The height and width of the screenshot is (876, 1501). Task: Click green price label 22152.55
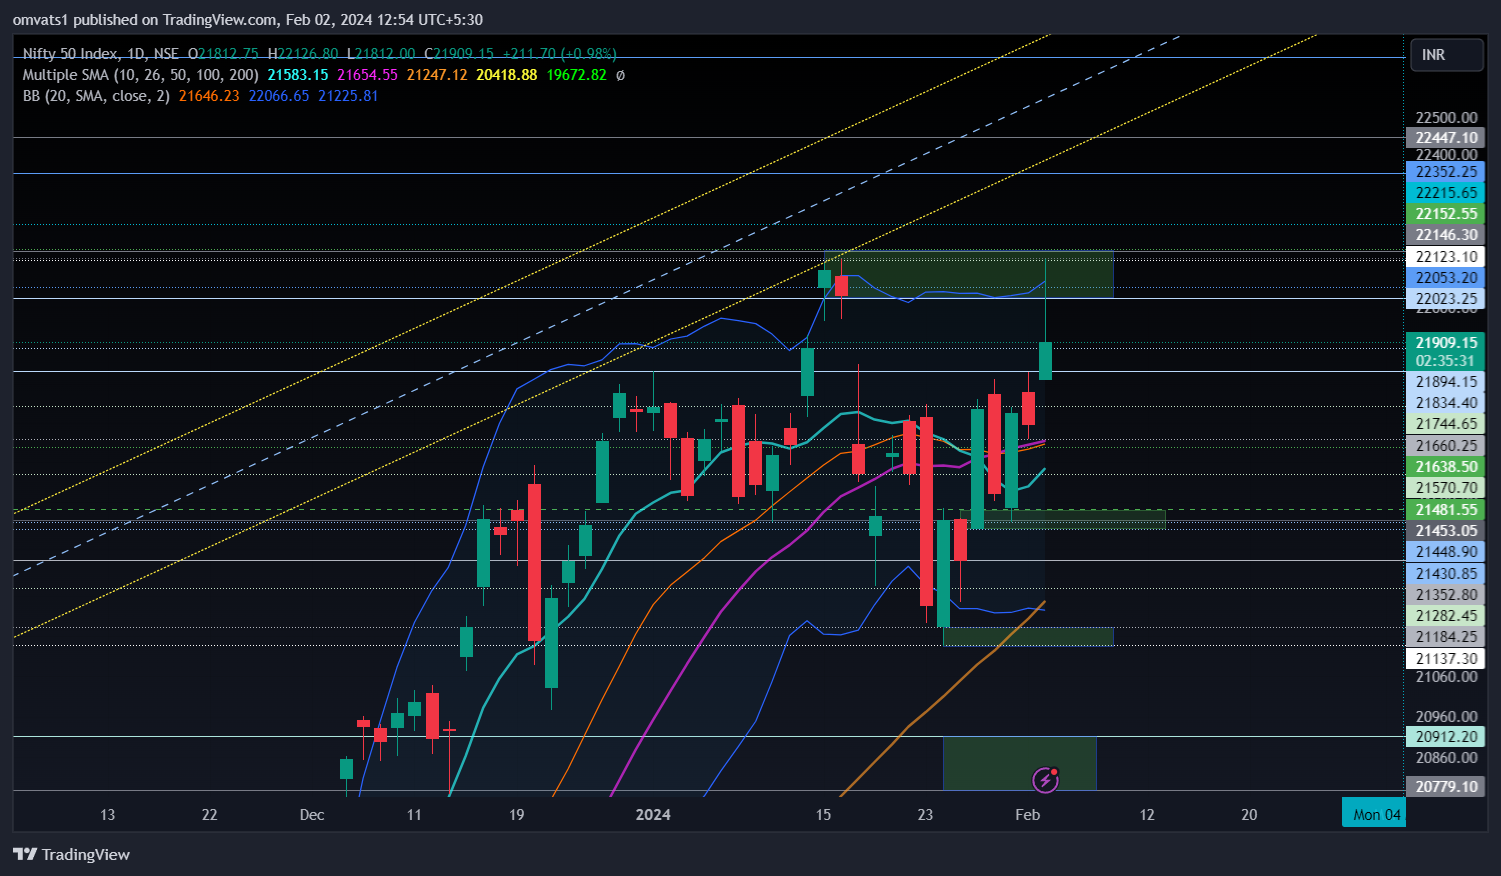(x=1446, y=214)
